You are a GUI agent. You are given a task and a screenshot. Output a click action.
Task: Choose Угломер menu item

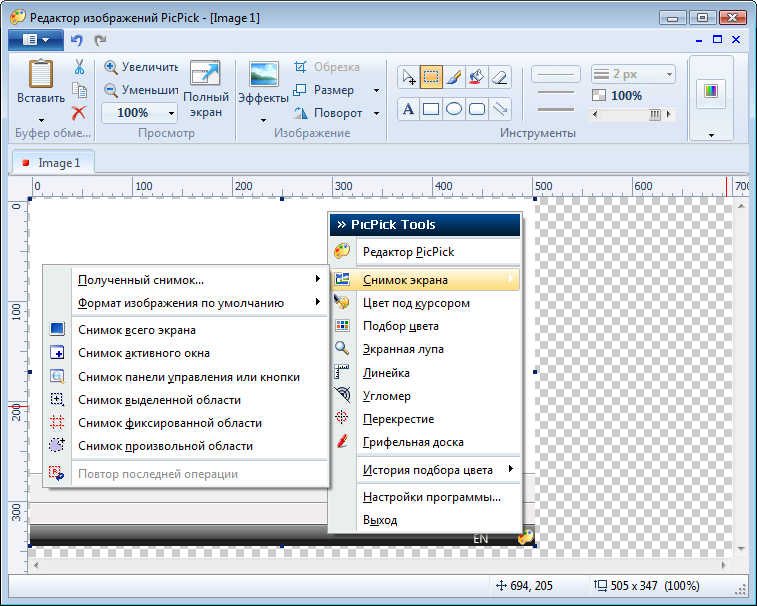point(425,395)
